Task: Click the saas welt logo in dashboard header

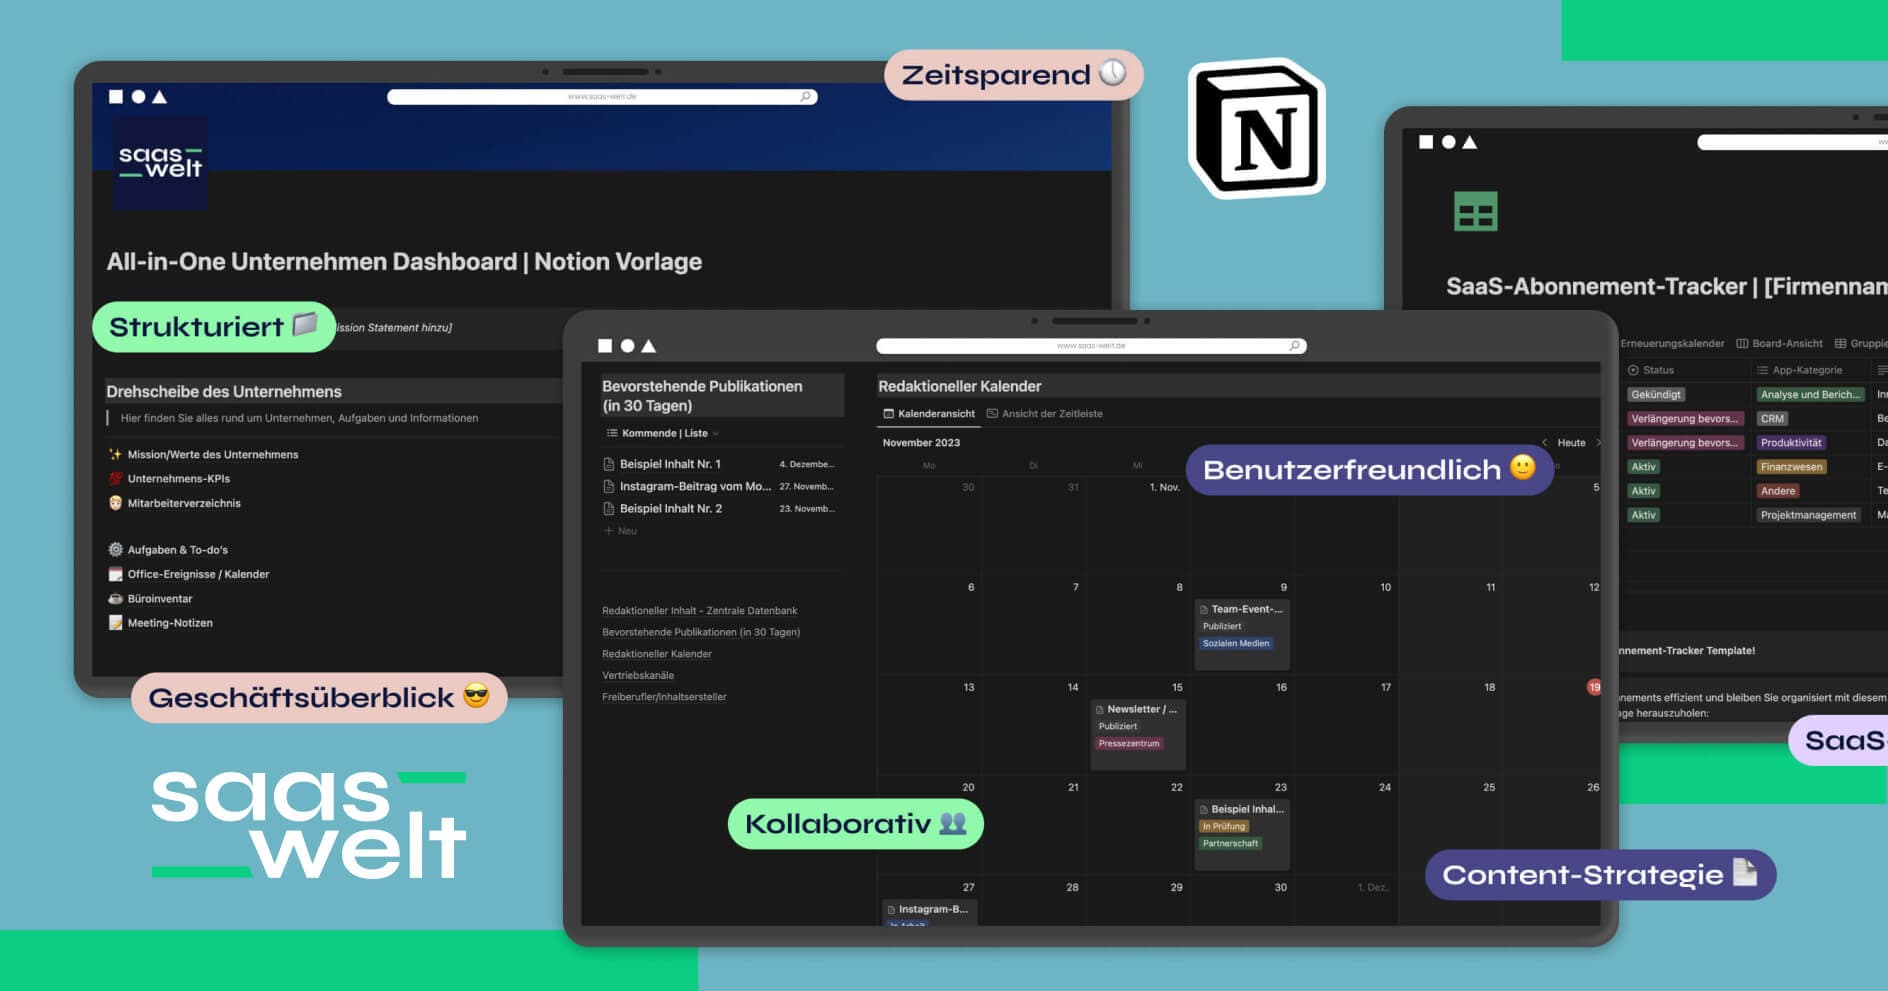Action: [160, 162]
